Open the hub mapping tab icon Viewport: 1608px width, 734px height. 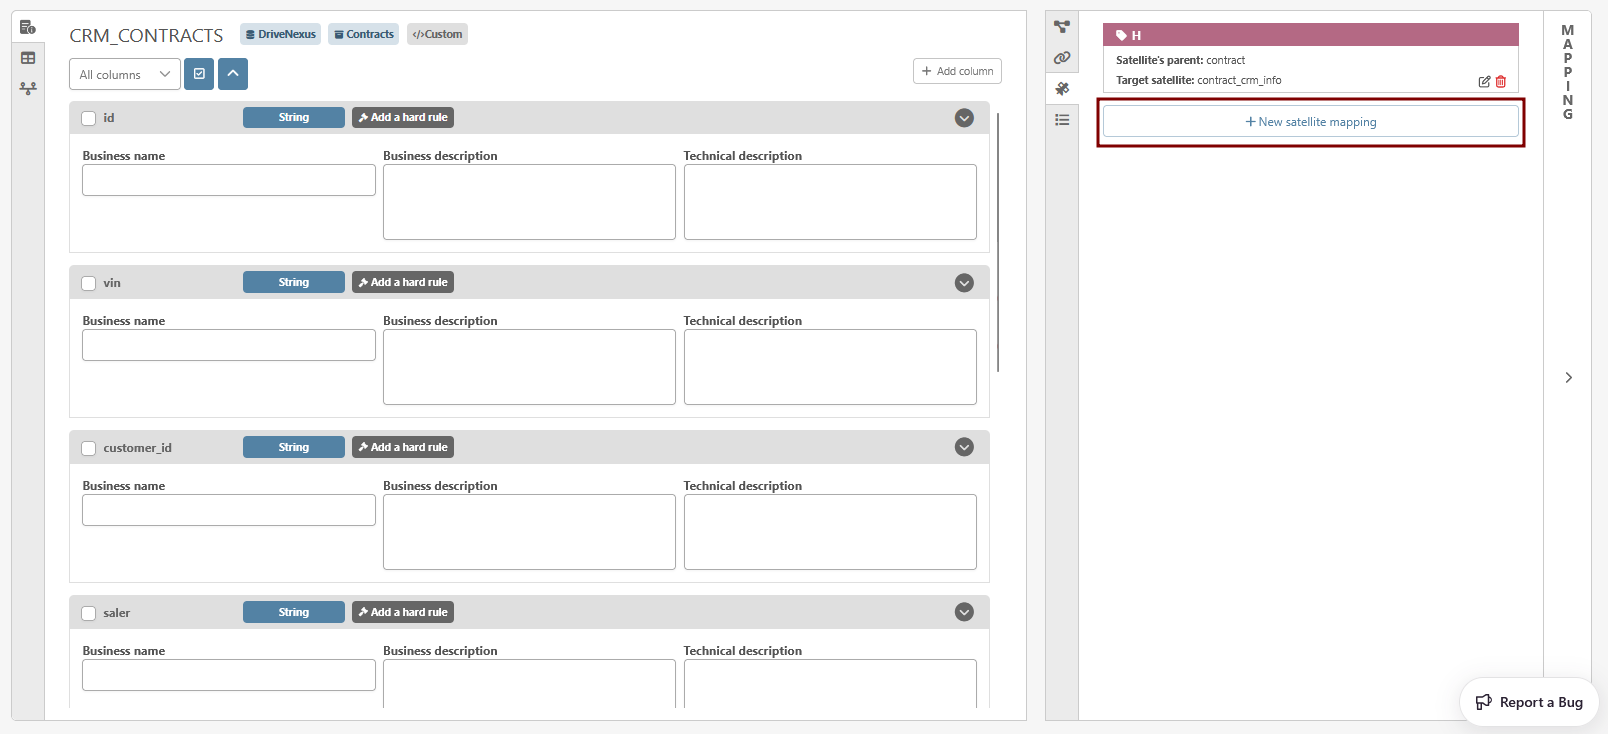pos(1062,27)
